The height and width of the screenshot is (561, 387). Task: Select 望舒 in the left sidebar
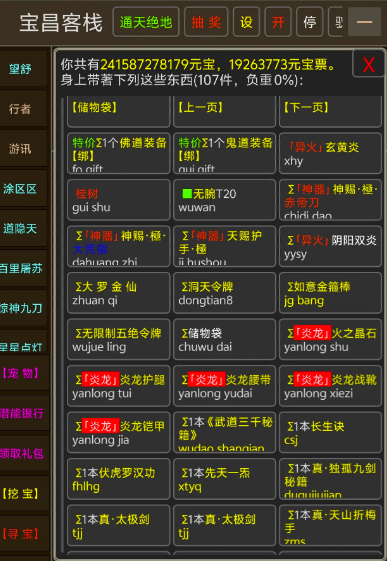(23, 68)
